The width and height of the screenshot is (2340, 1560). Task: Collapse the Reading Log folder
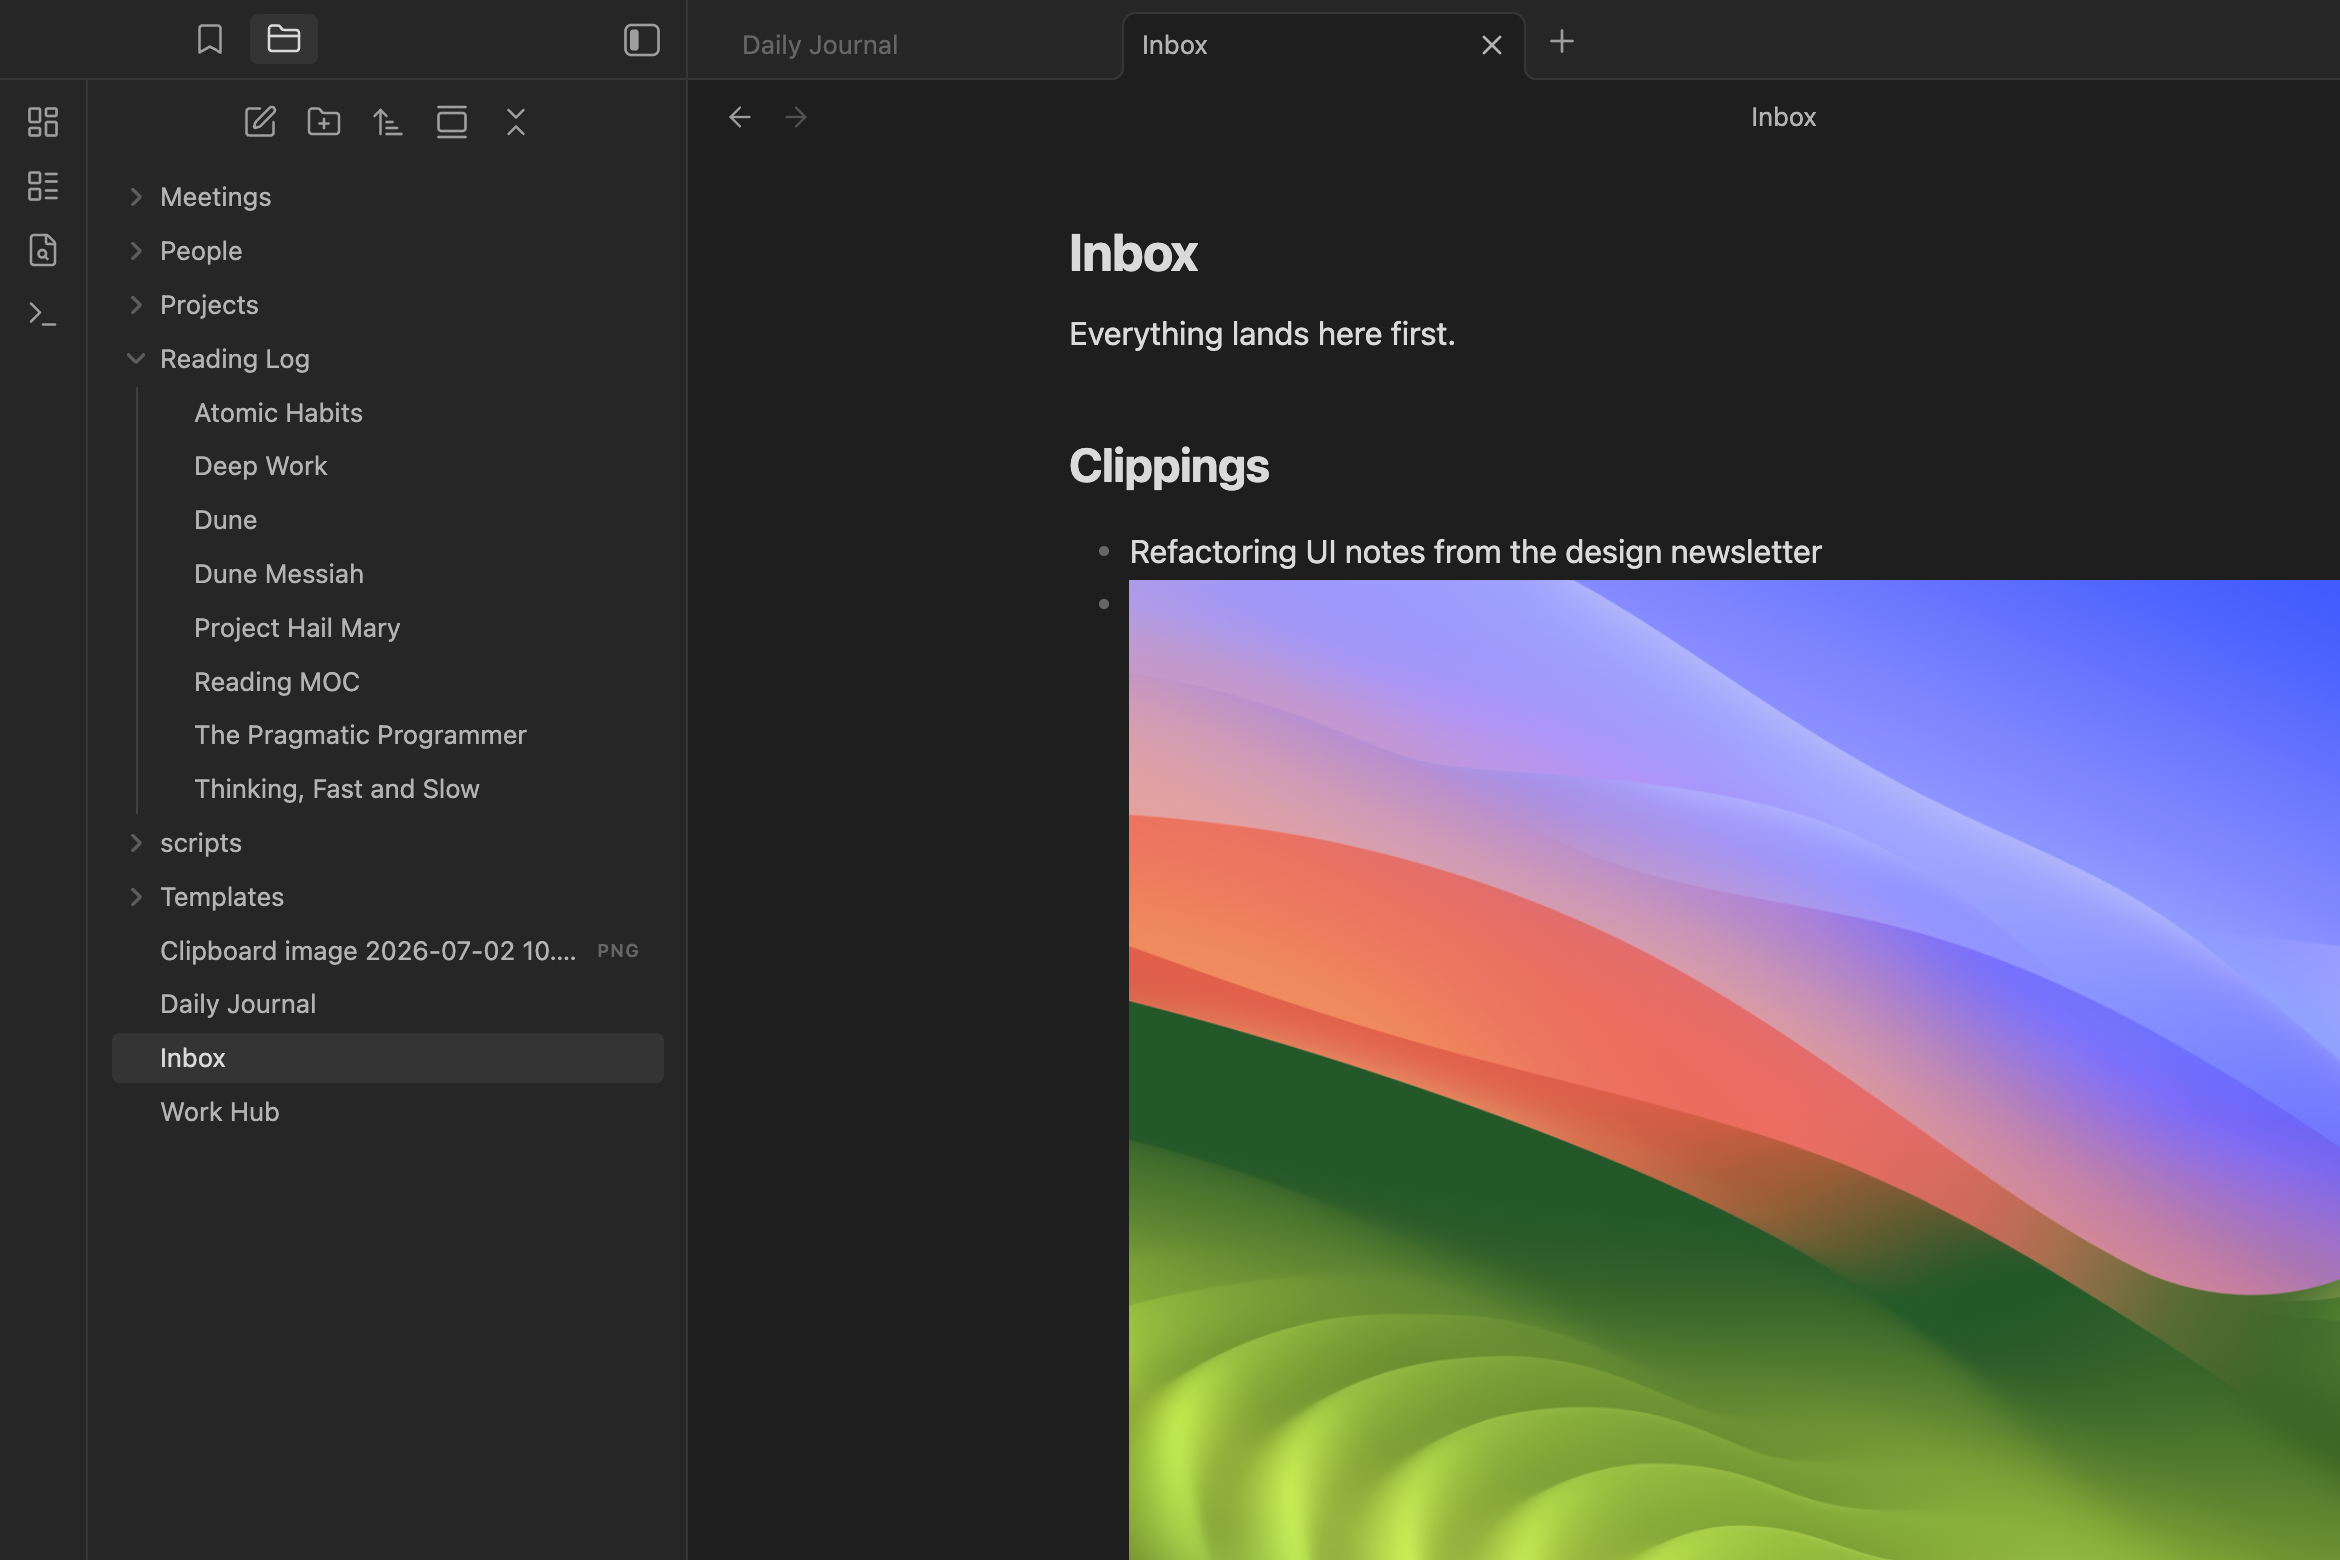pos(388,359)
